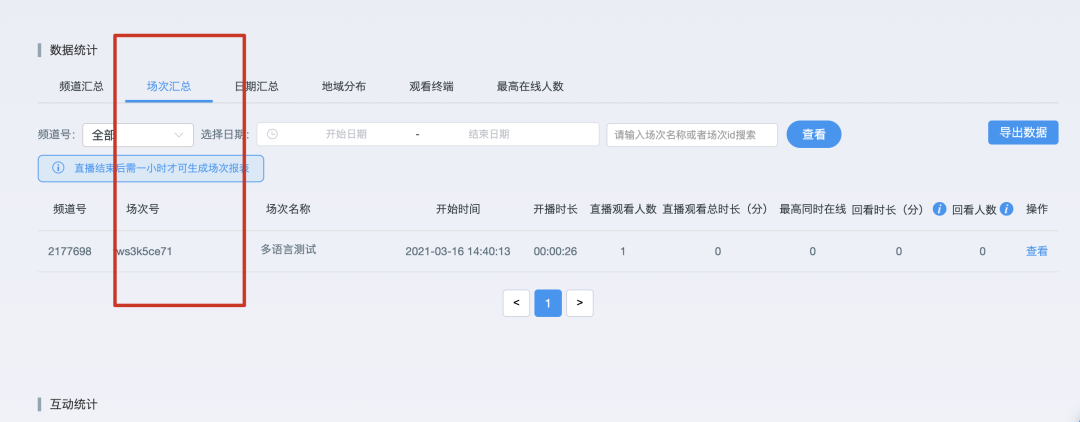Go to previous page arrow
Image resolution: width=1080 pixels, height=422 pixels.
(x=516, y=303)
